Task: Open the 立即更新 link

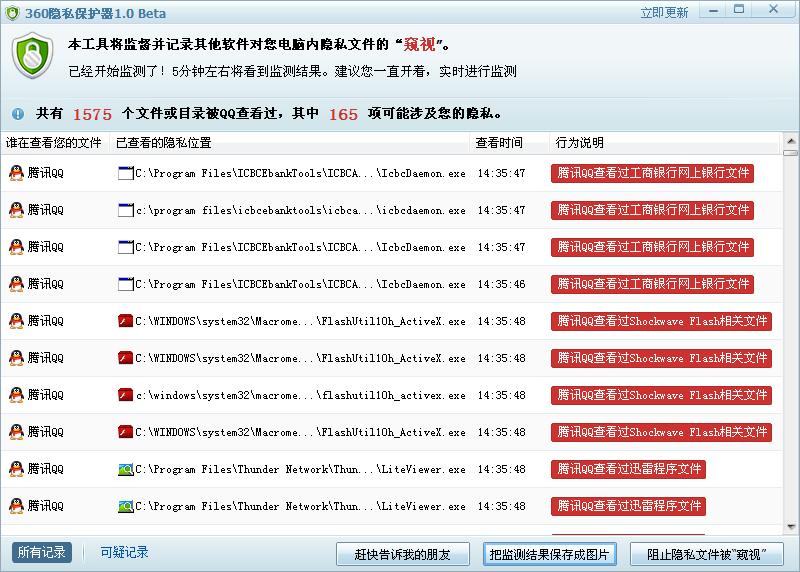Action: click(664, 13)
